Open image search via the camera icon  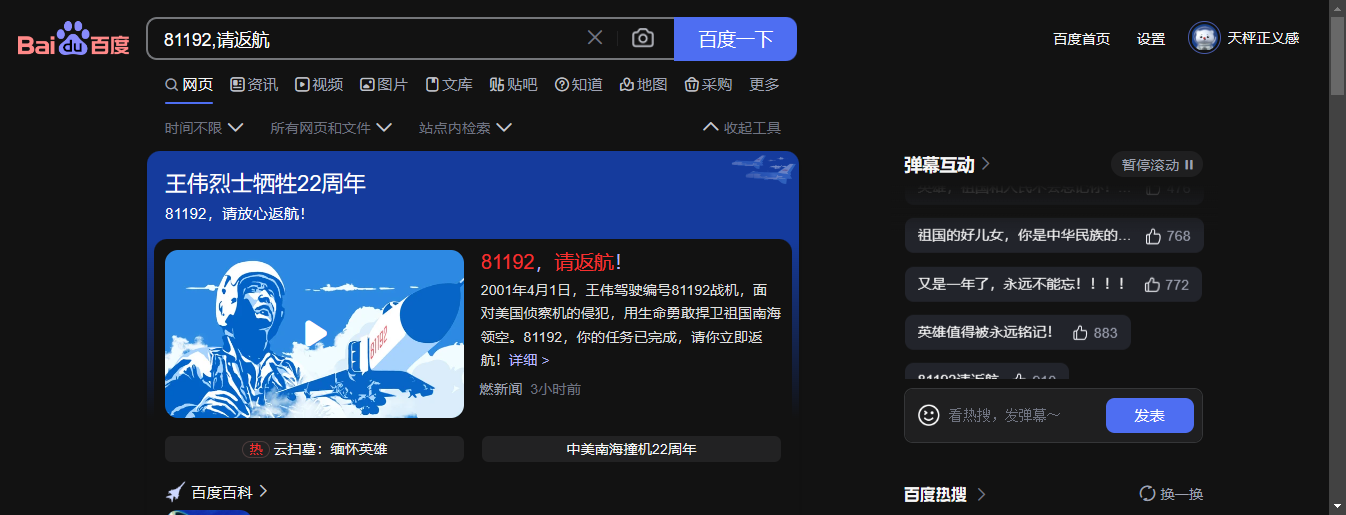click(643, 38)
